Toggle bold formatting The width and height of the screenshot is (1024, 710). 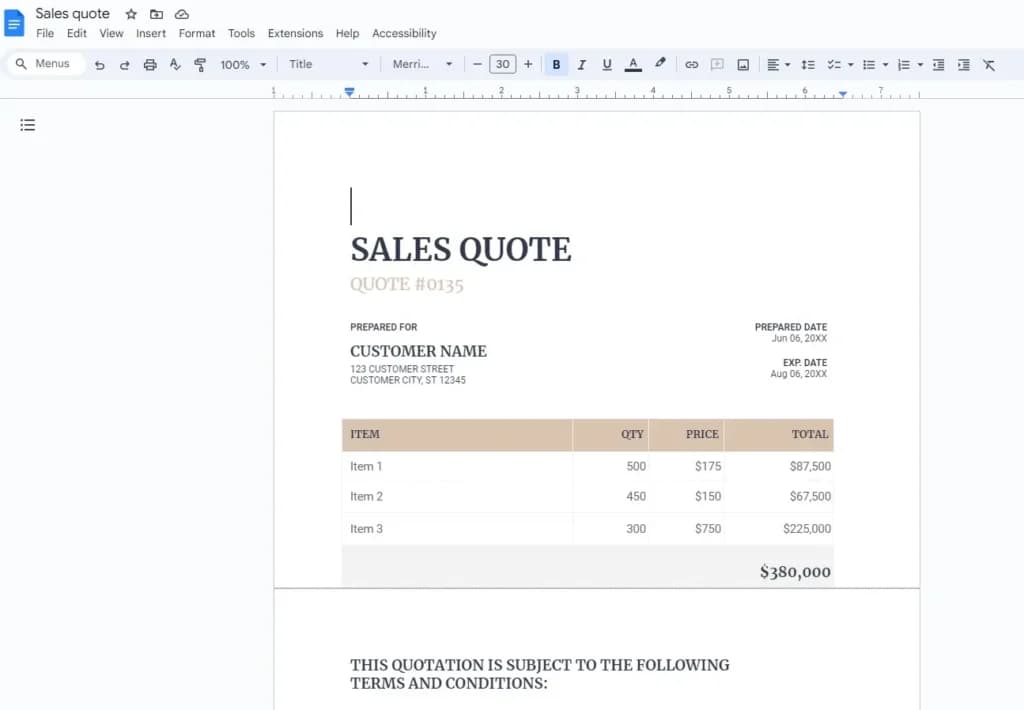[556, 65]
